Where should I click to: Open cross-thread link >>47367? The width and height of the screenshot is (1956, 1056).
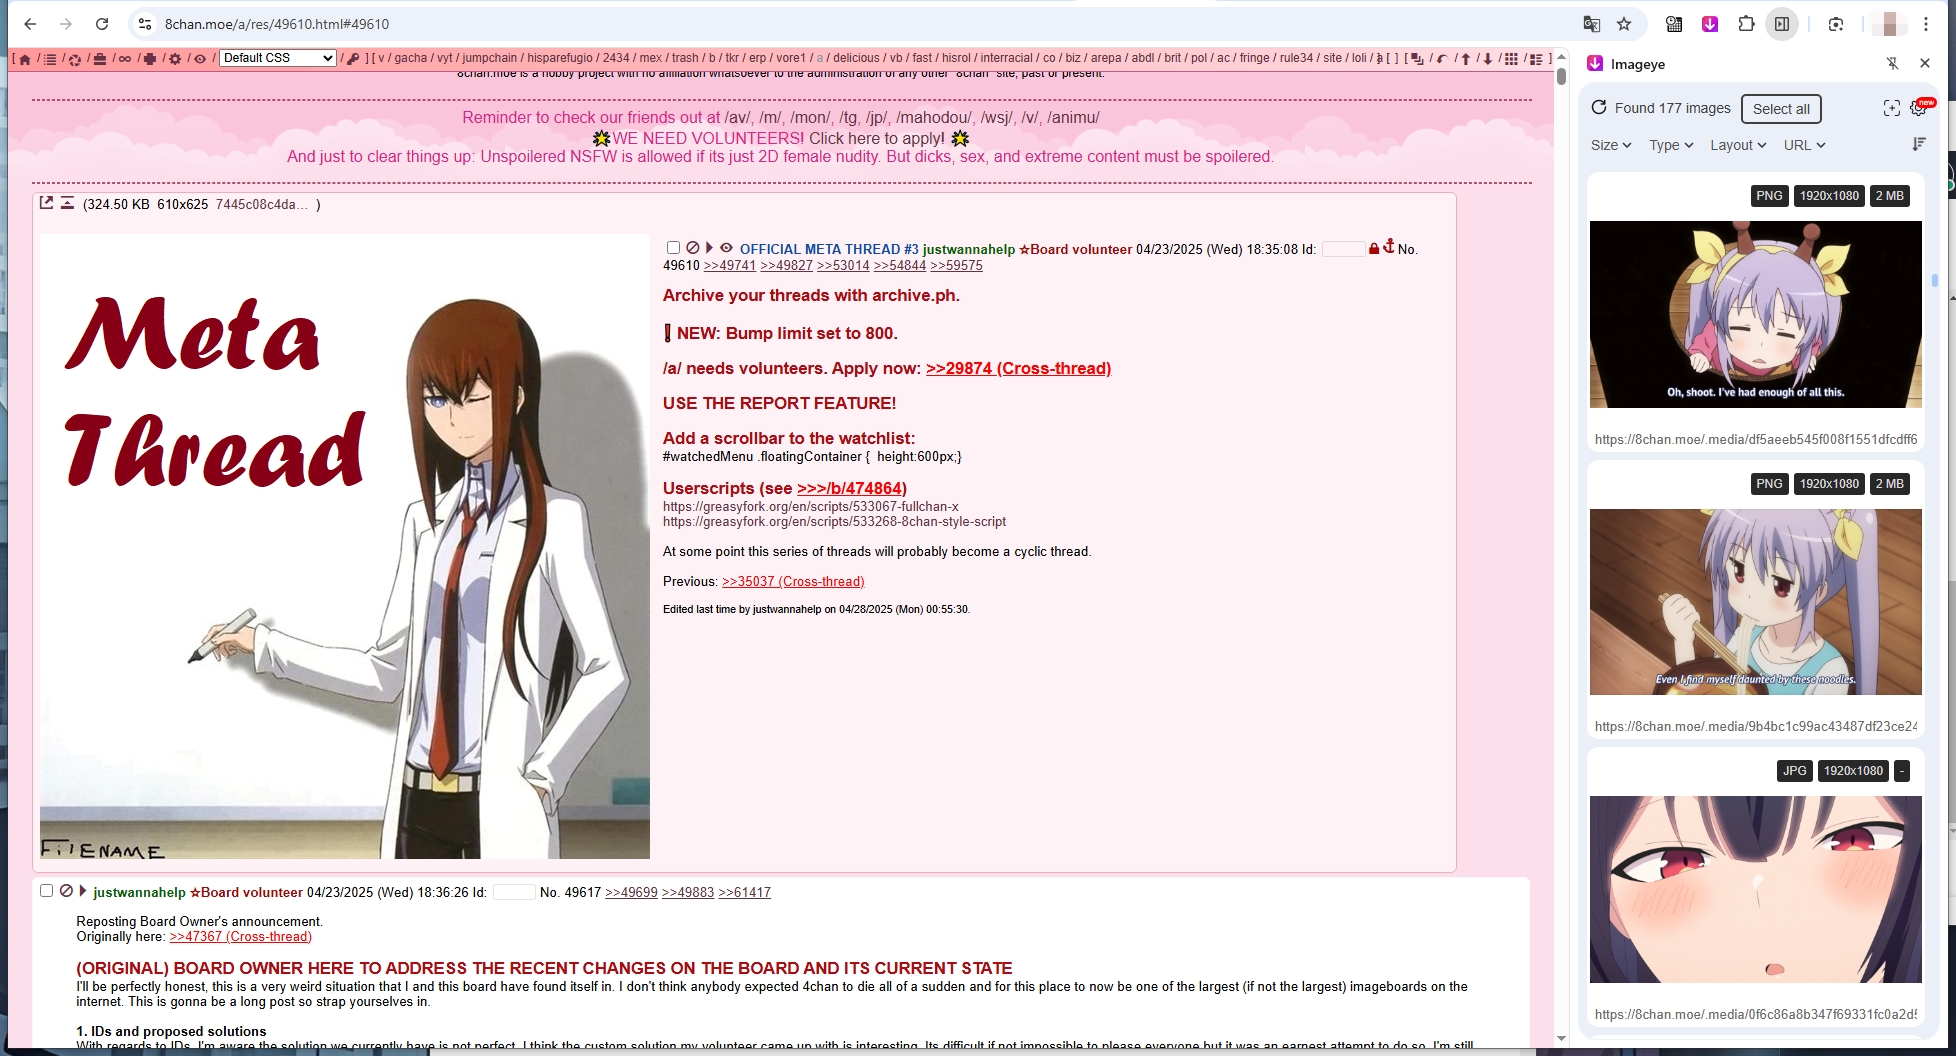240,936
